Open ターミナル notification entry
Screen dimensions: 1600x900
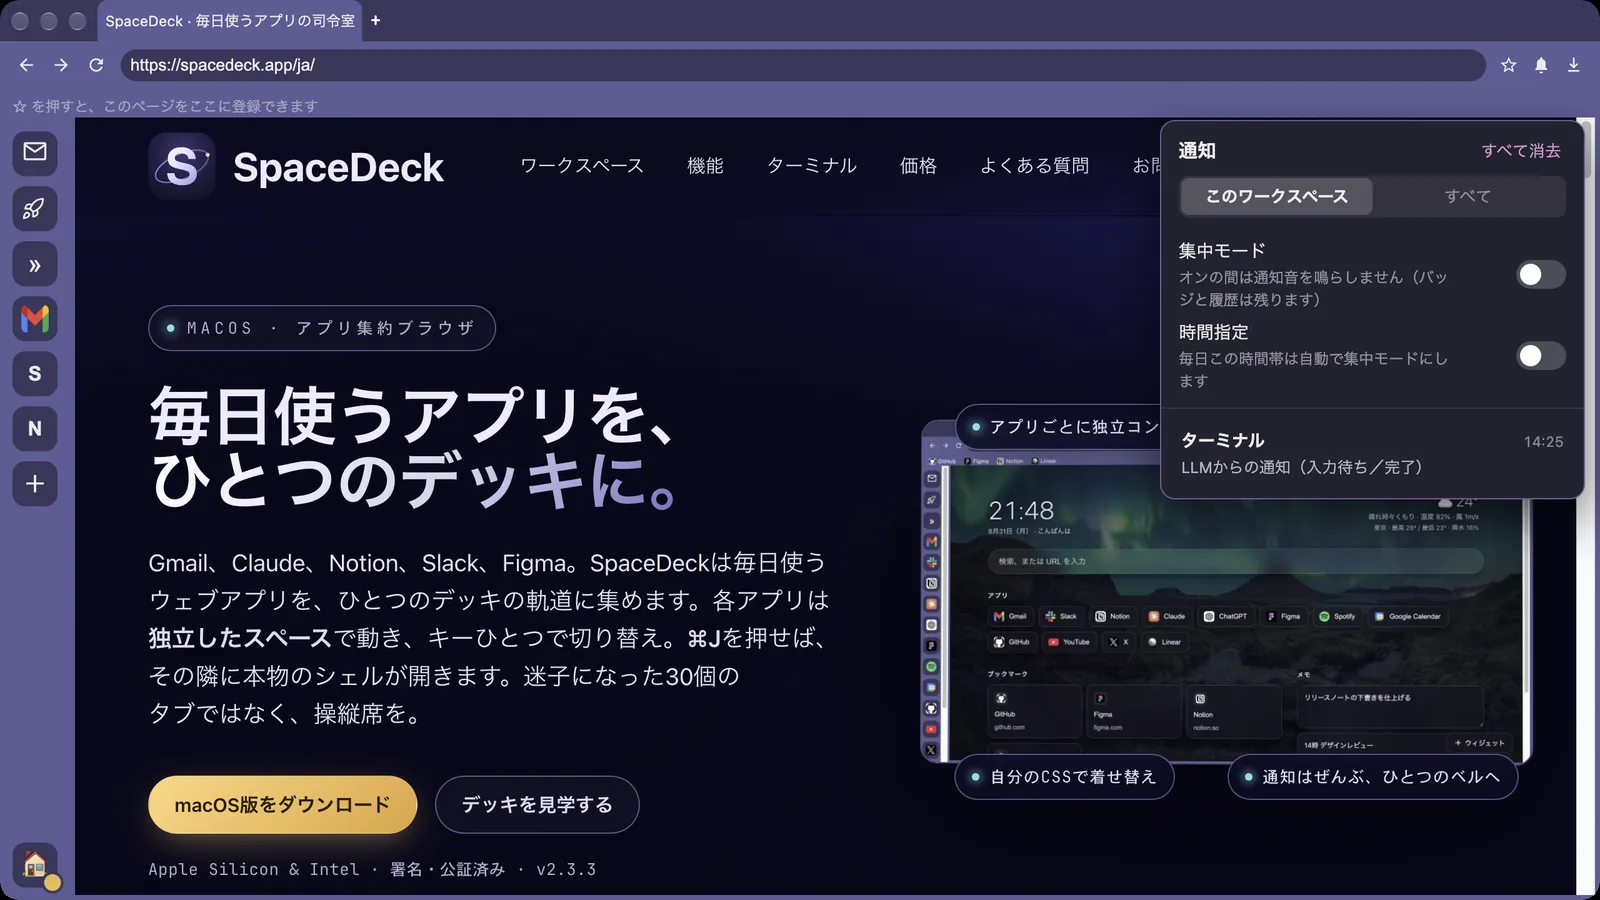[1372, 453]
